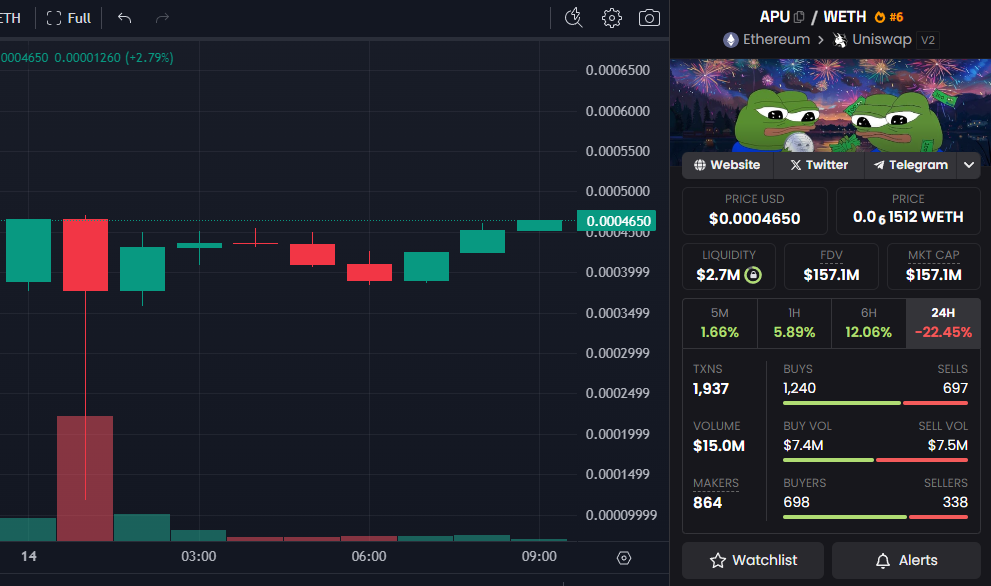
Task: Click the LIQUIDITY $2.7M box
Action: [729, 266]
